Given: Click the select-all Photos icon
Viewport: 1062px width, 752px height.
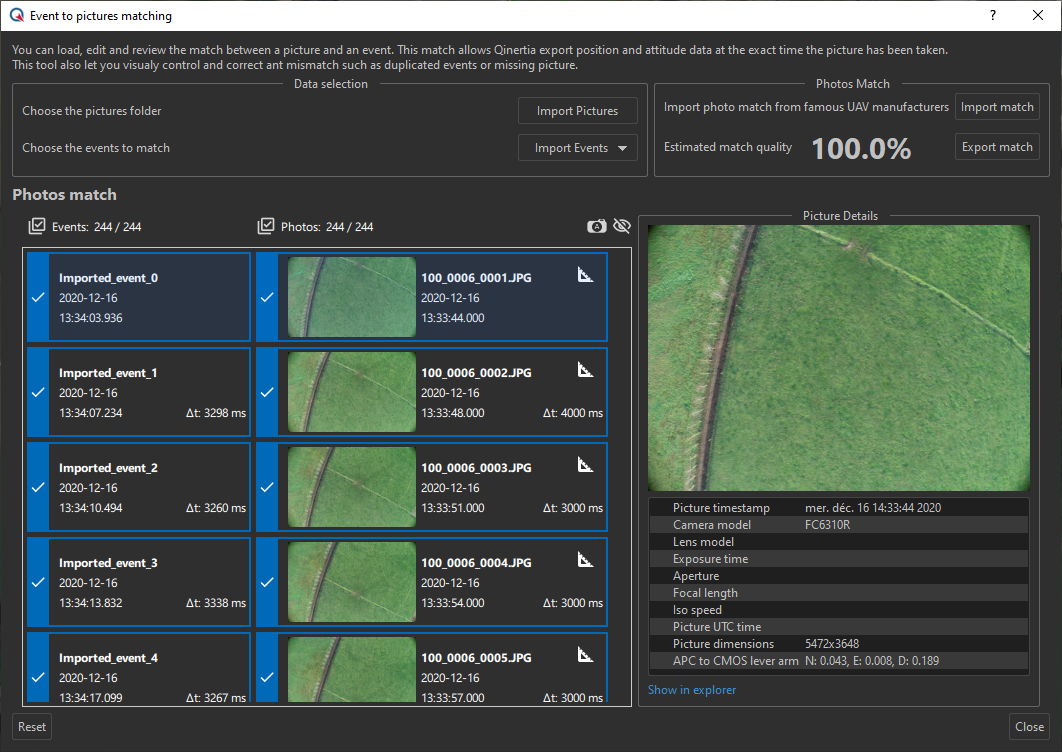Looking at the screenshot, I should pos(266,227).
